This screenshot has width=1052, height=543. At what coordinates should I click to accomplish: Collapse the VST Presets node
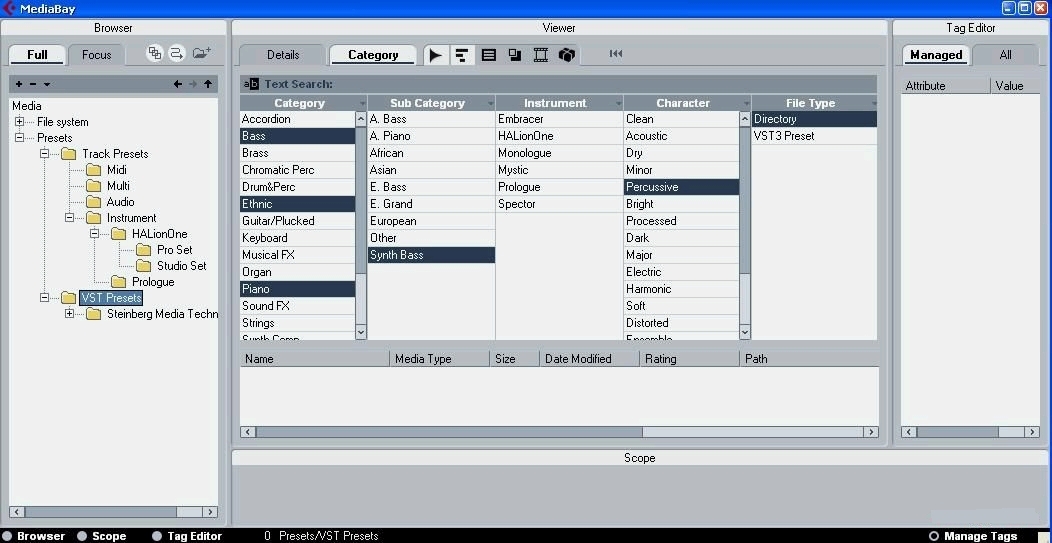[x=44, y=297]
